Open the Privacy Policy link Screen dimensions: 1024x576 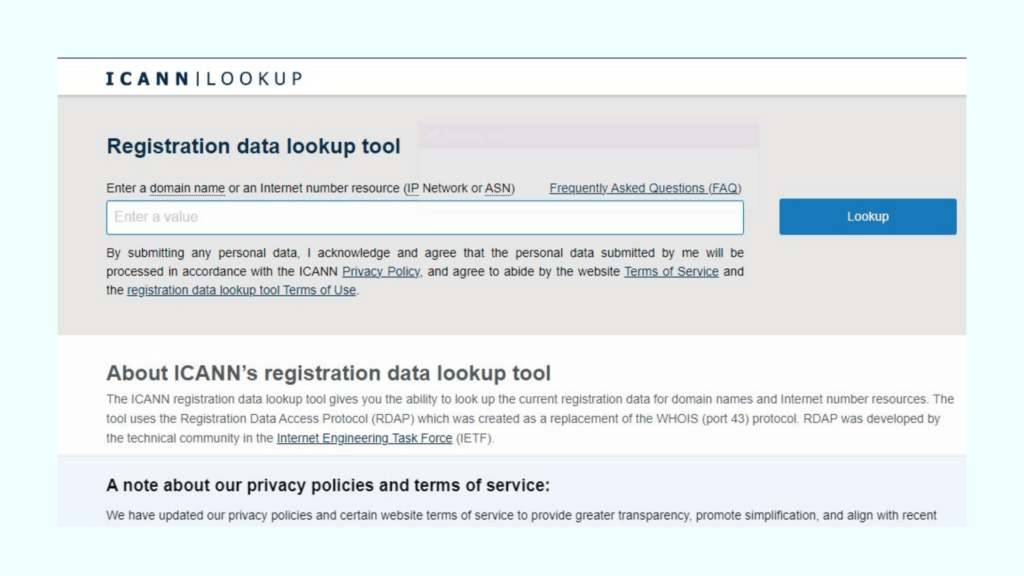[x=381, y=272]
